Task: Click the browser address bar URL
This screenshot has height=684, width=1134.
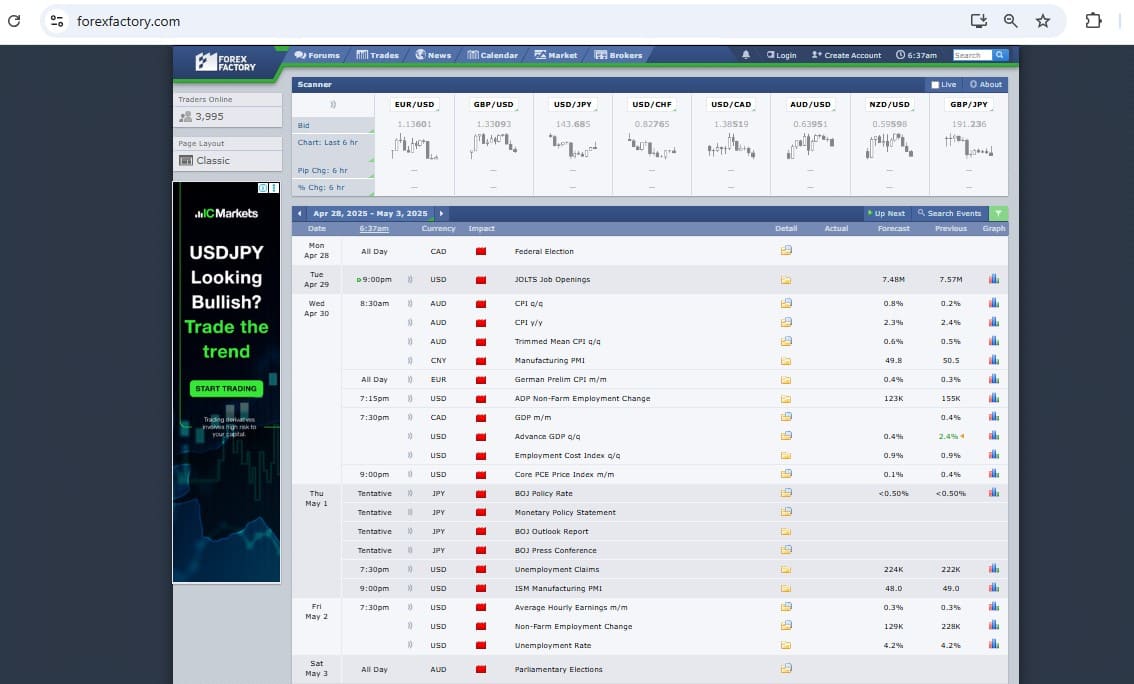Action: 128,21
